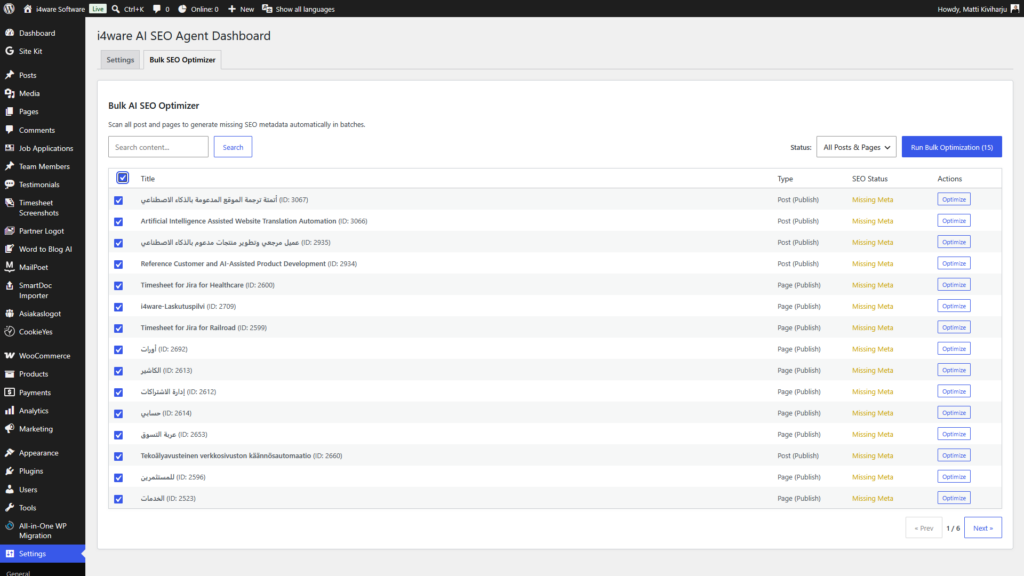
Task: Click Missing Meta status for ID: 2600
Action: click(872, 285)
